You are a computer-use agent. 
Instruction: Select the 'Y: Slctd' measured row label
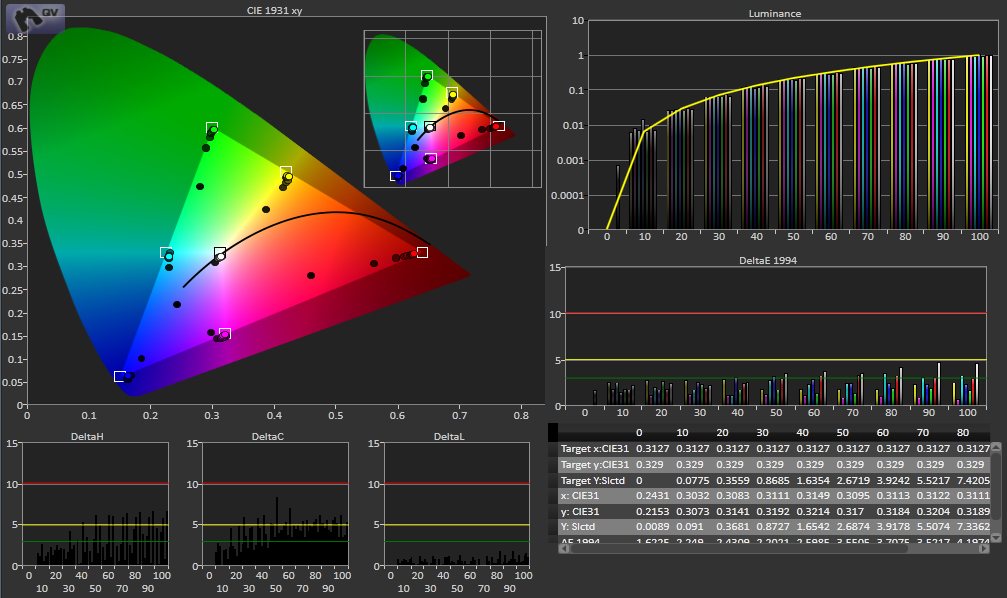[x=578, y=527]
